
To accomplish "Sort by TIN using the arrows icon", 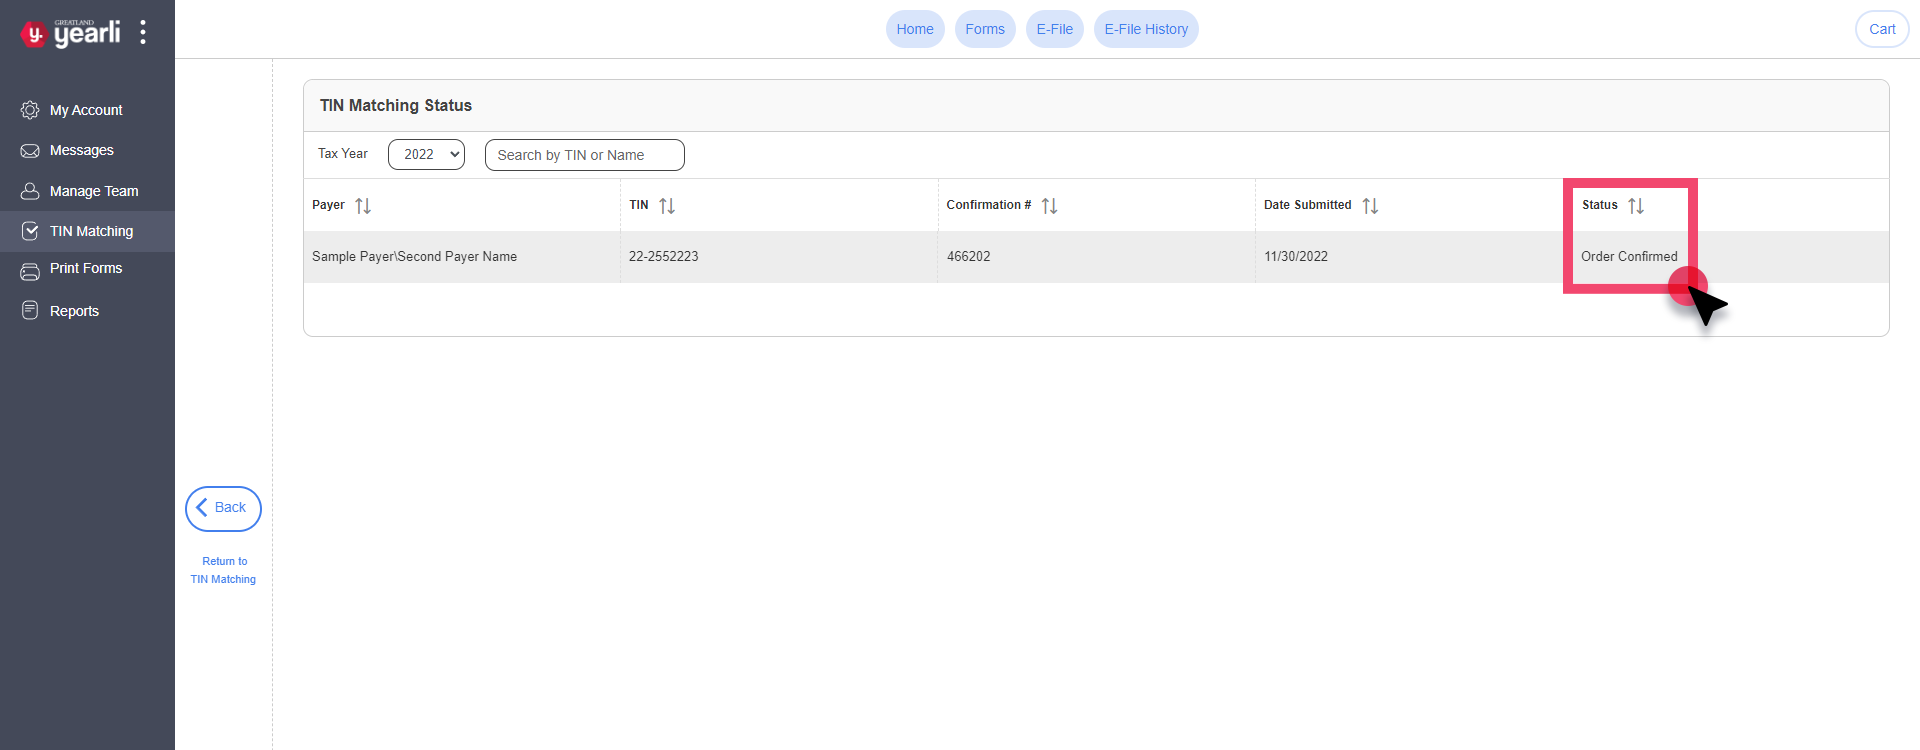I will 667,206.
